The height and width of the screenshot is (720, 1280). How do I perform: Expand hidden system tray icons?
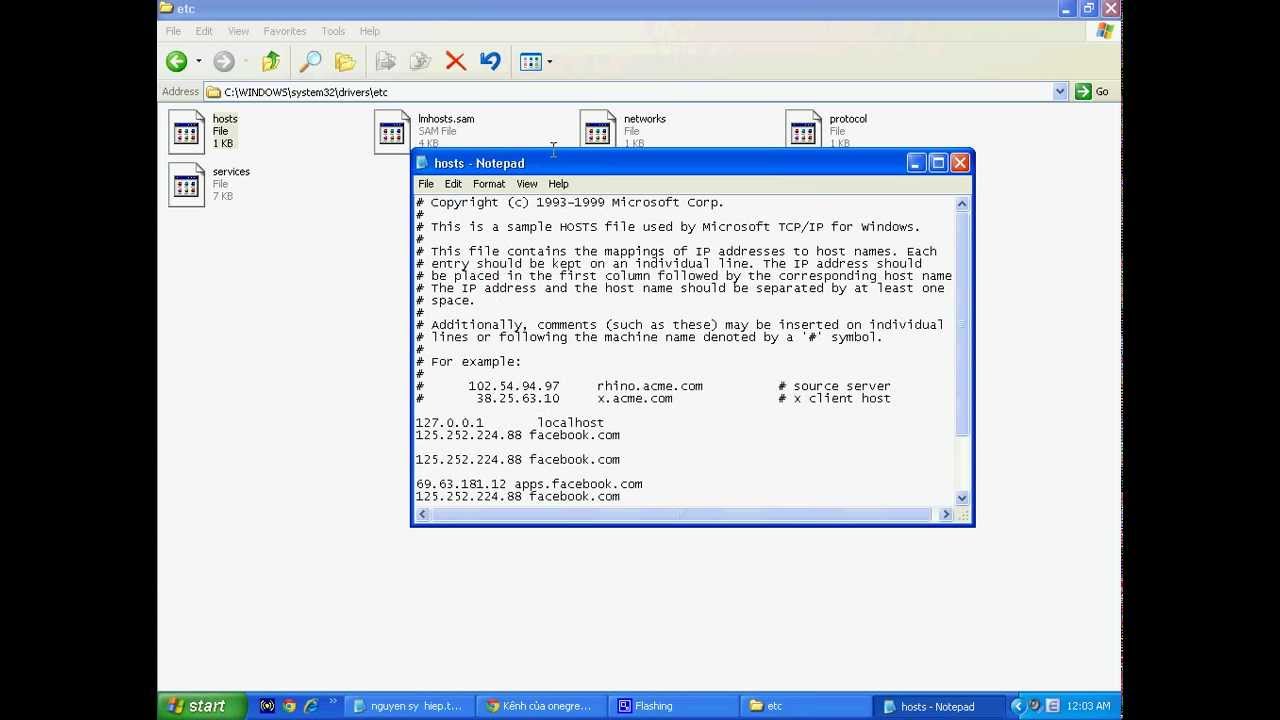[x=1018, y=706]
